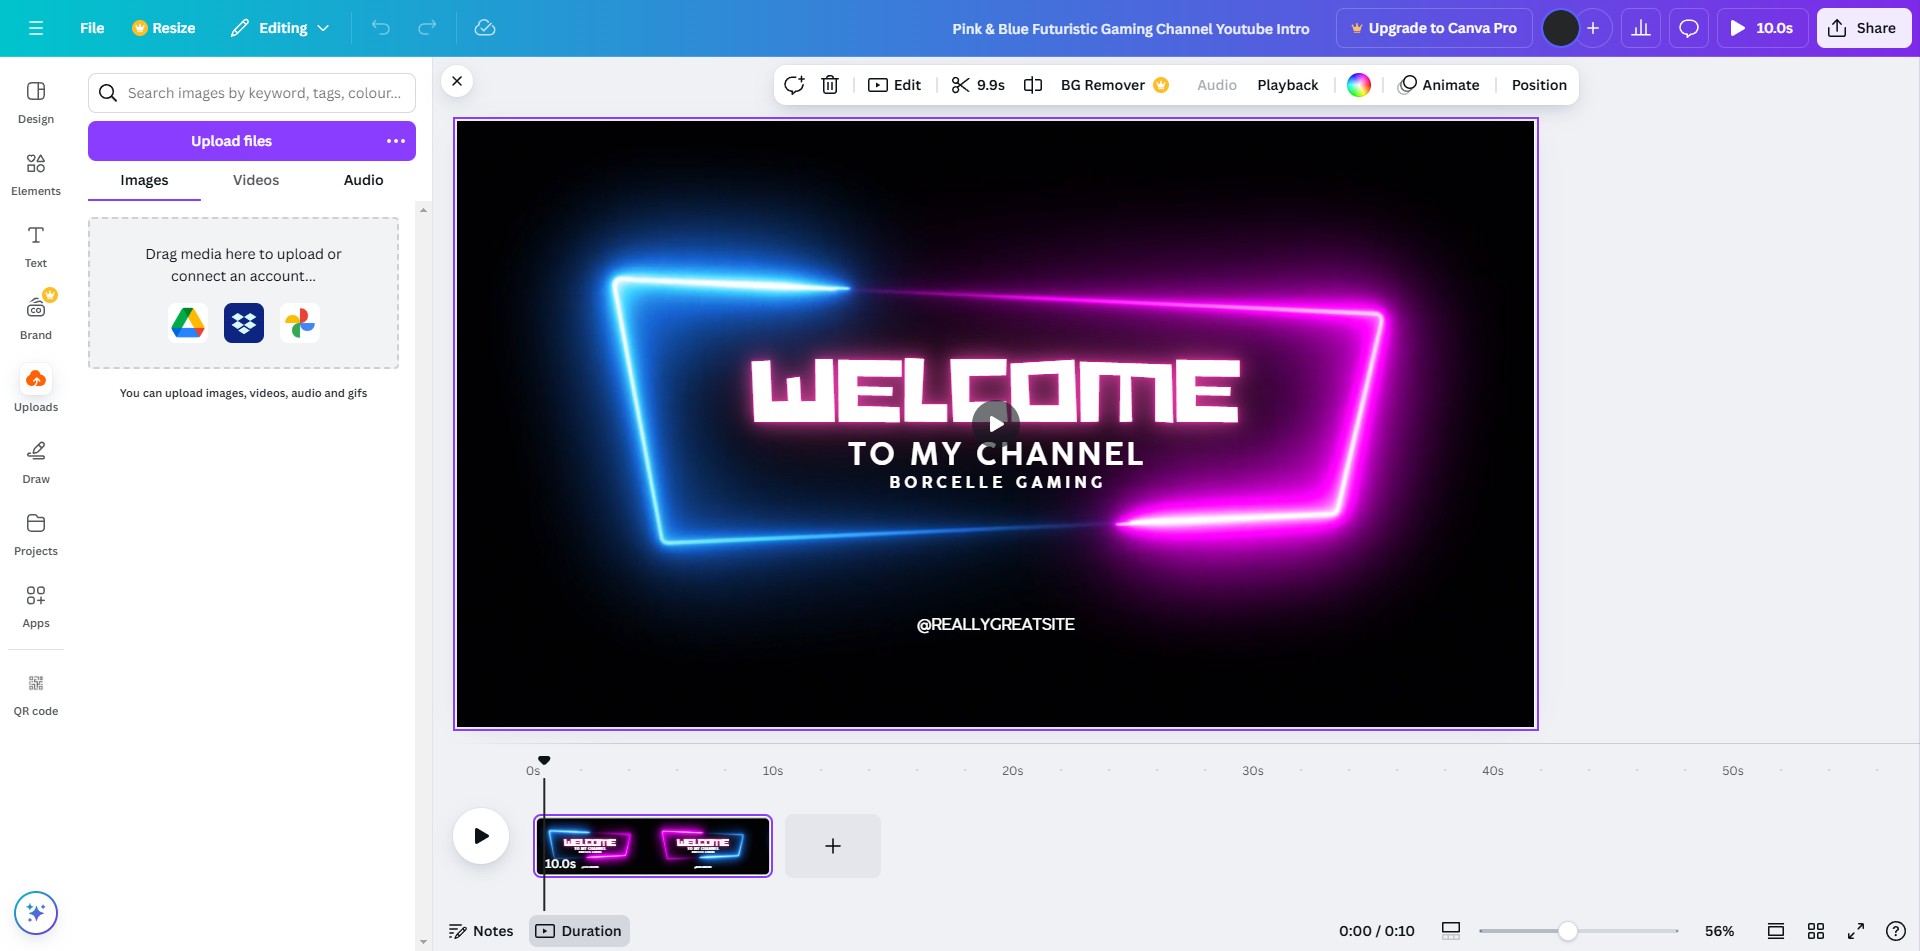1920x951 pixels.
Task: Play the presentation 10.0s button
Action: coord(1763,28)
